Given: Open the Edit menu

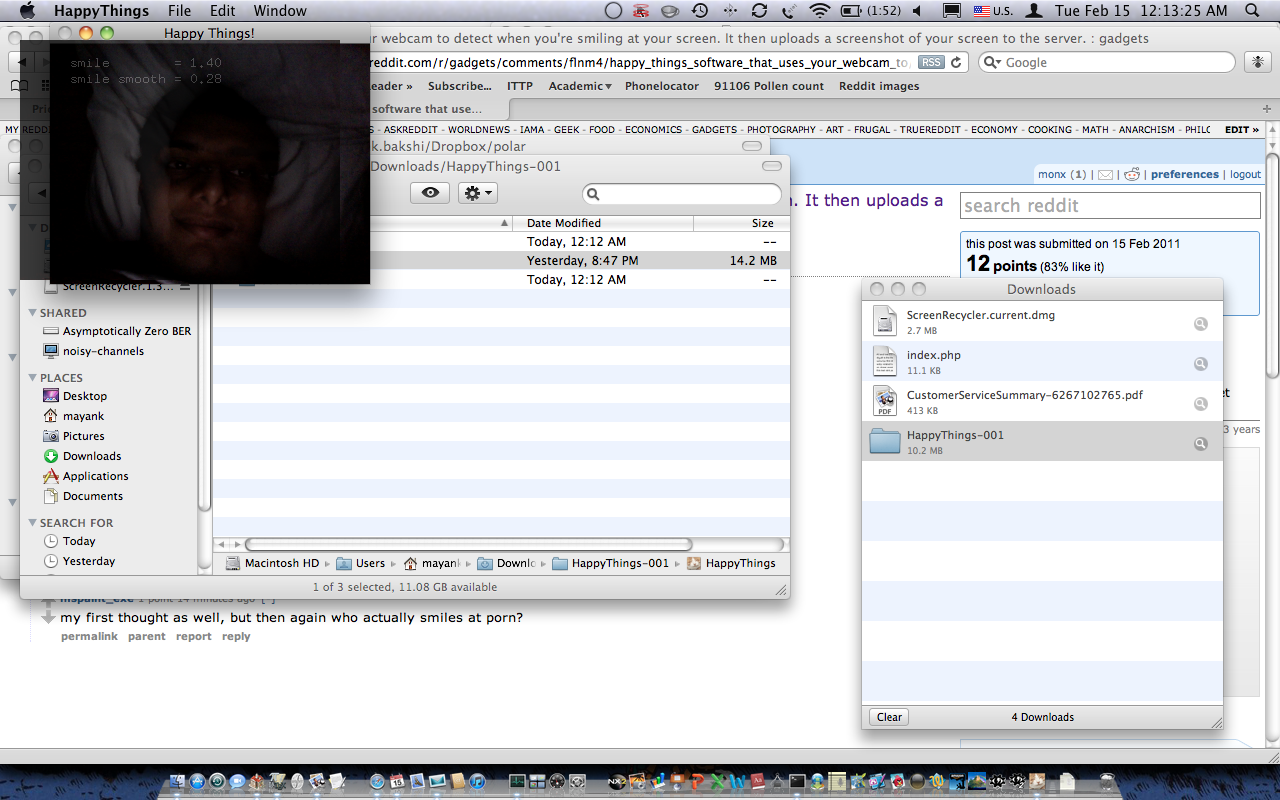Looking at the screenshot, I should point(222,11).
